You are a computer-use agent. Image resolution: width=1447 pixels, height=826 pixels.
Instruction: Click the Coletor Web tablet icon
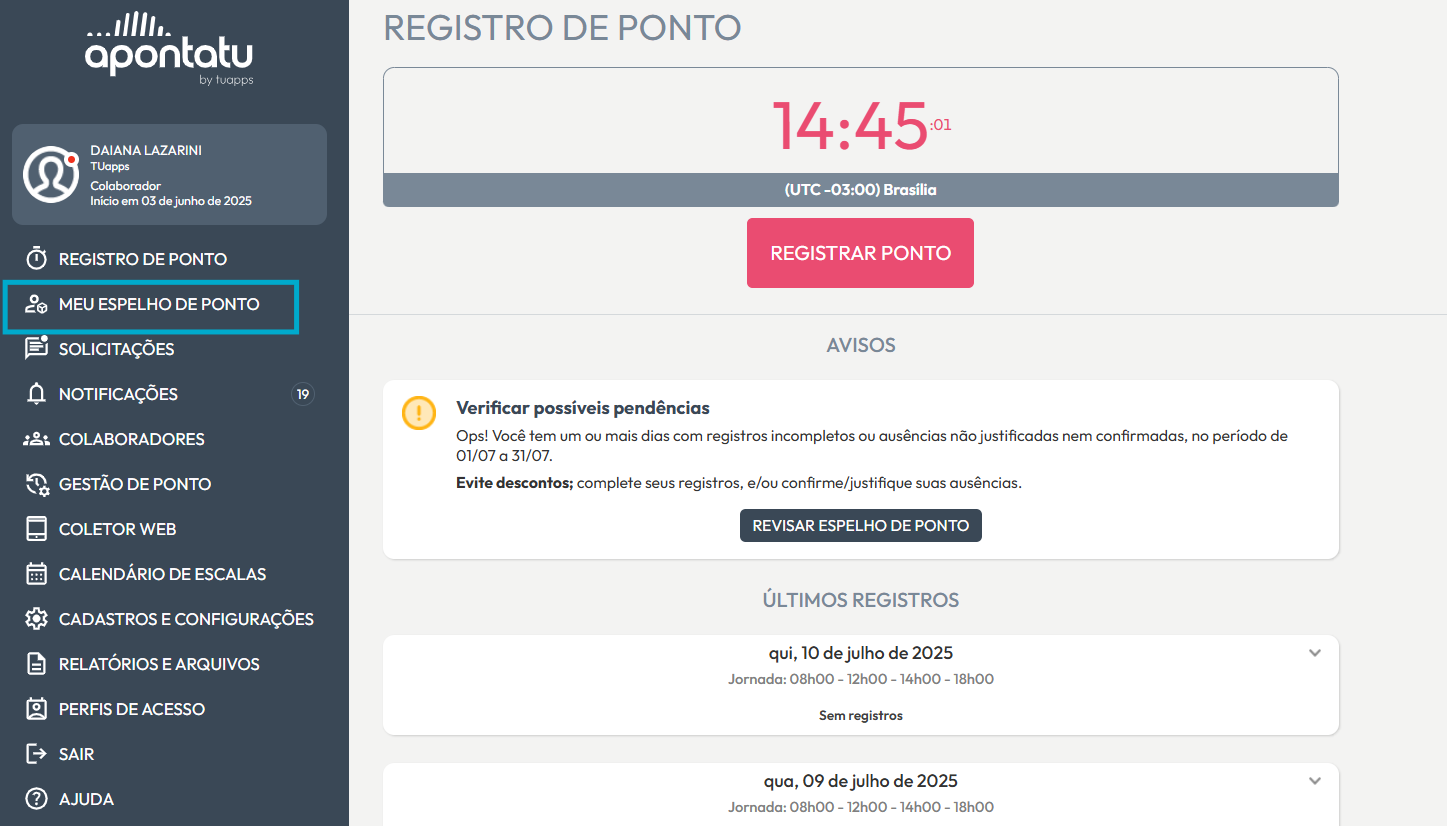point(36,529)
